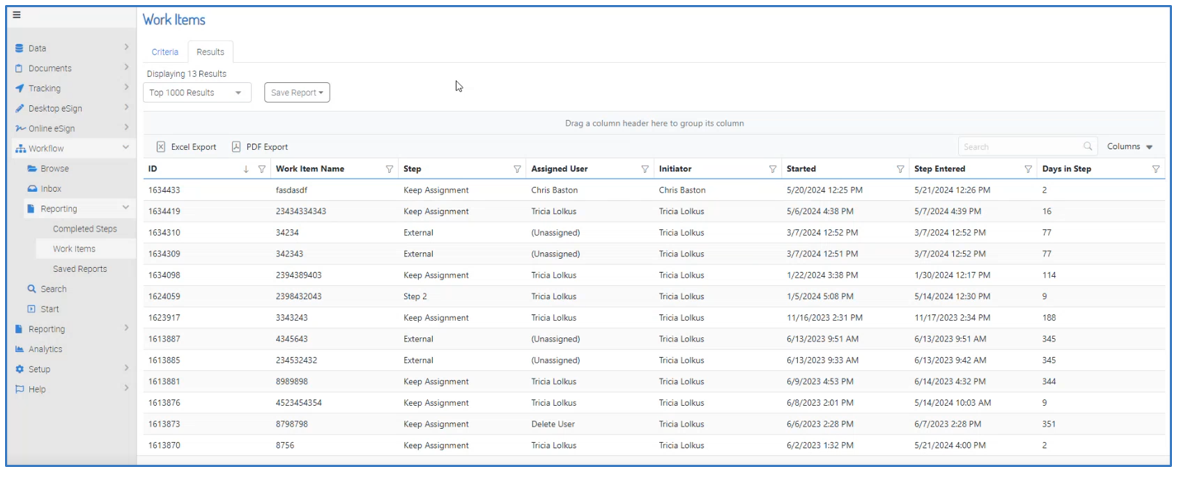Click the Setup gear icon
The height and width of the screenshot is (479, 1182).
[x=20, y=370]
